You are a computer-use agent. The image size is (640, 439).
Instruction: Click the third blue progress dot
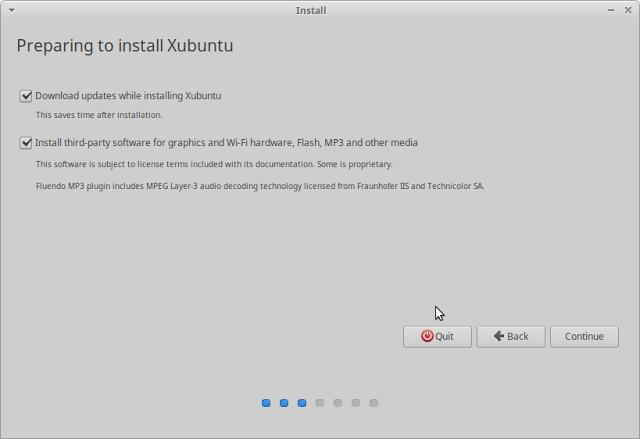point(302,403)
